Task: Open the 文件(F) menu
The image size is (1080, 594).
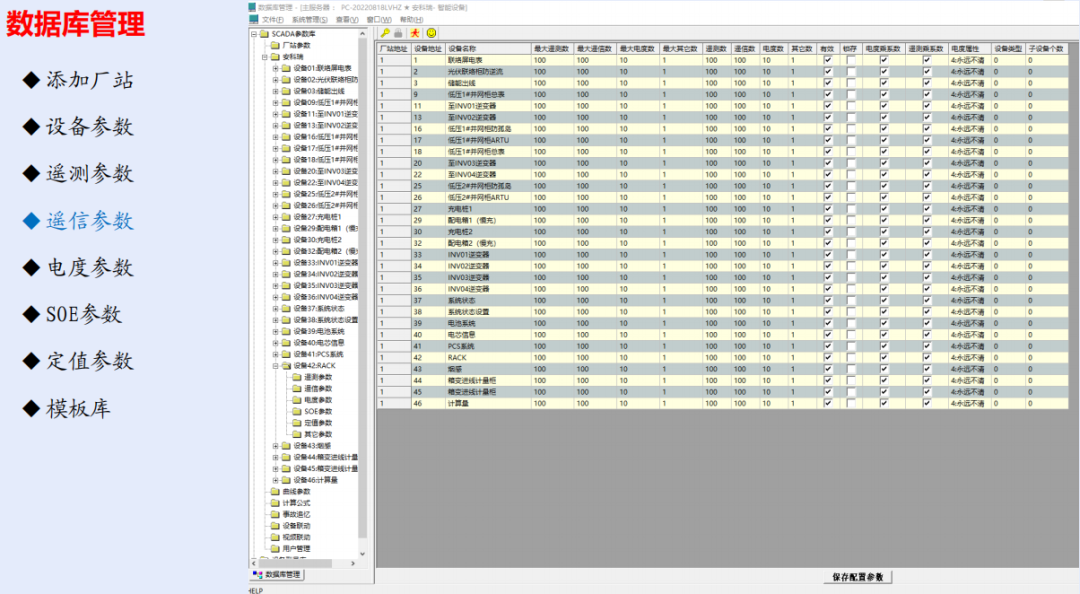Action: pos(273,20)
